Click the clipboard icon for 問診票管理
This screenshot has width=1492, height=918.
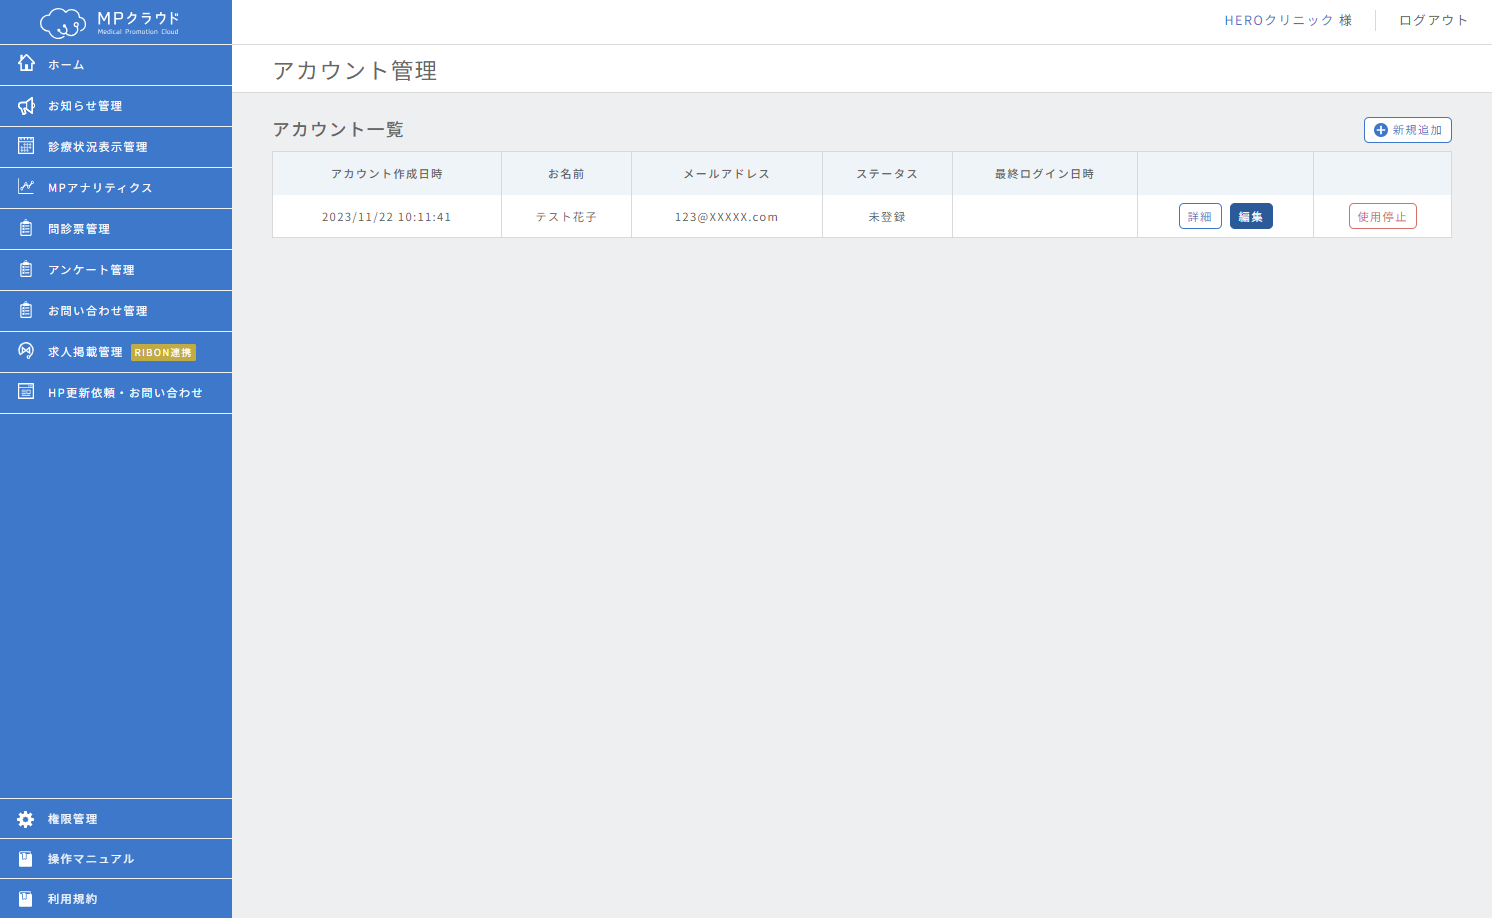pos(26,228)
